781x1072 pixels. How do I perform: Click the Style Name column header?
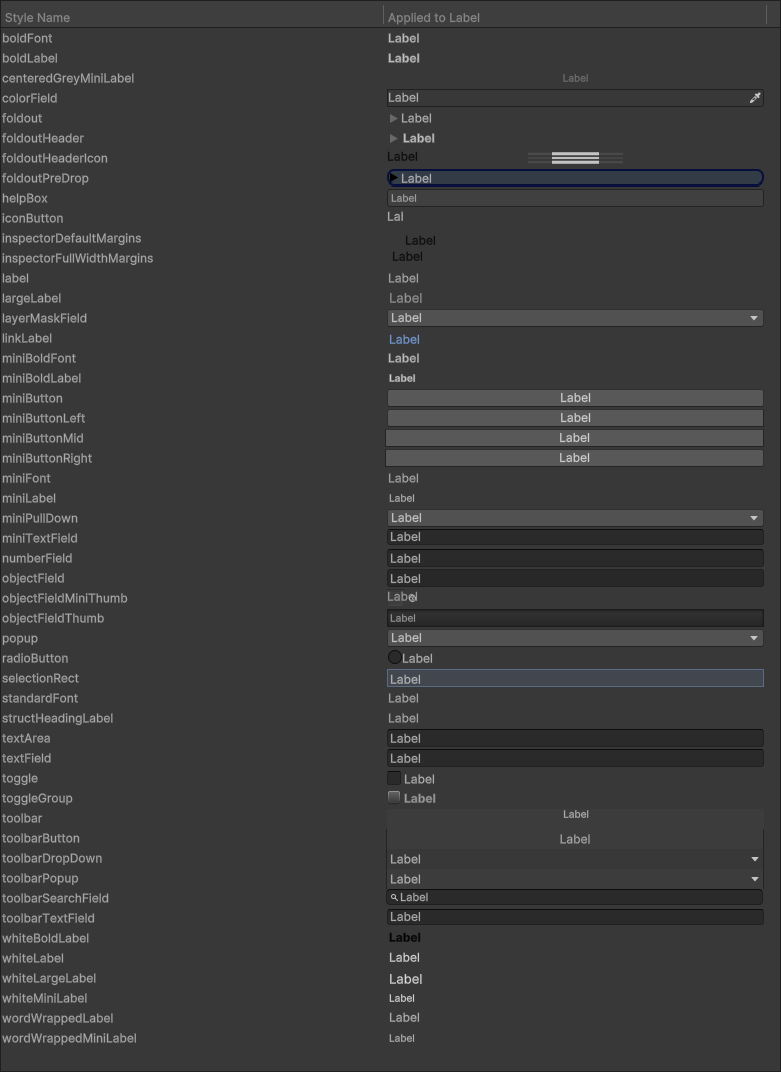click(x=36, y=18)
